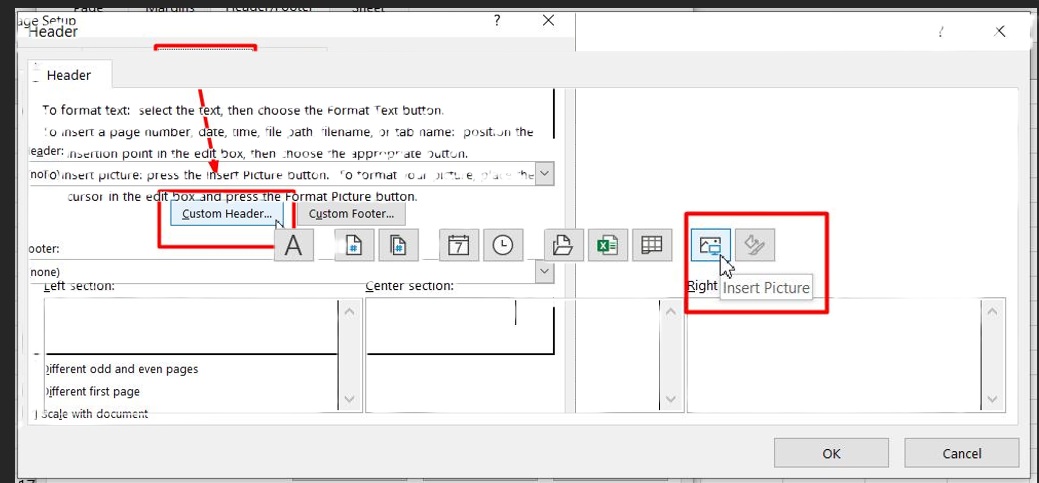The width and height of the screenshot is (1039, 483).
Task: Confirm the header with OK
Action: [x=831, y=453]
